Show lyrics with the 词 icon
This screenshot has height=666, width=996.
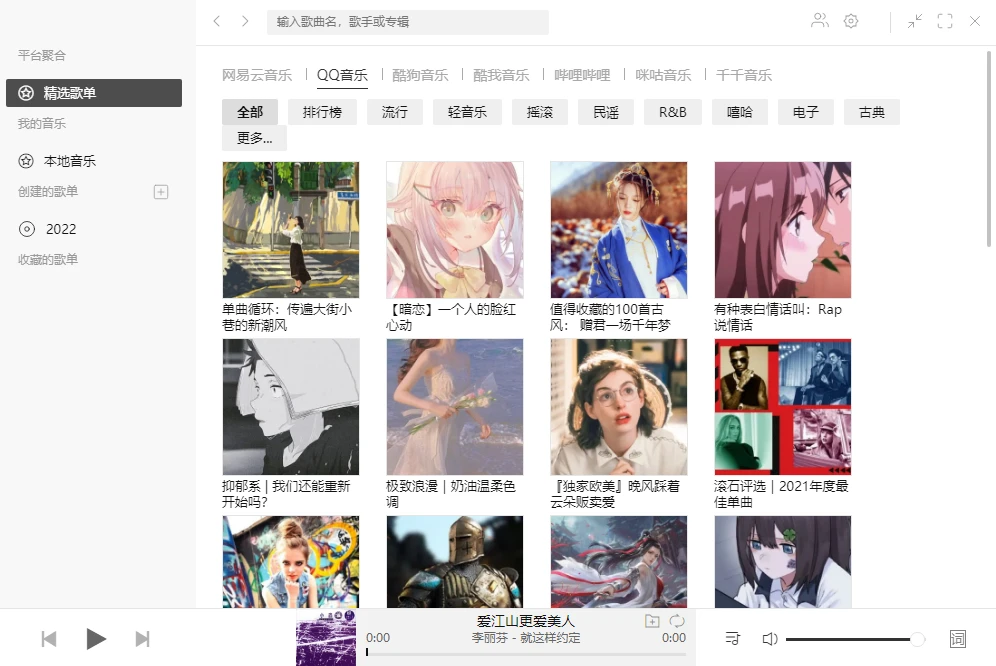pyautogui.click(x=957, y=639)
